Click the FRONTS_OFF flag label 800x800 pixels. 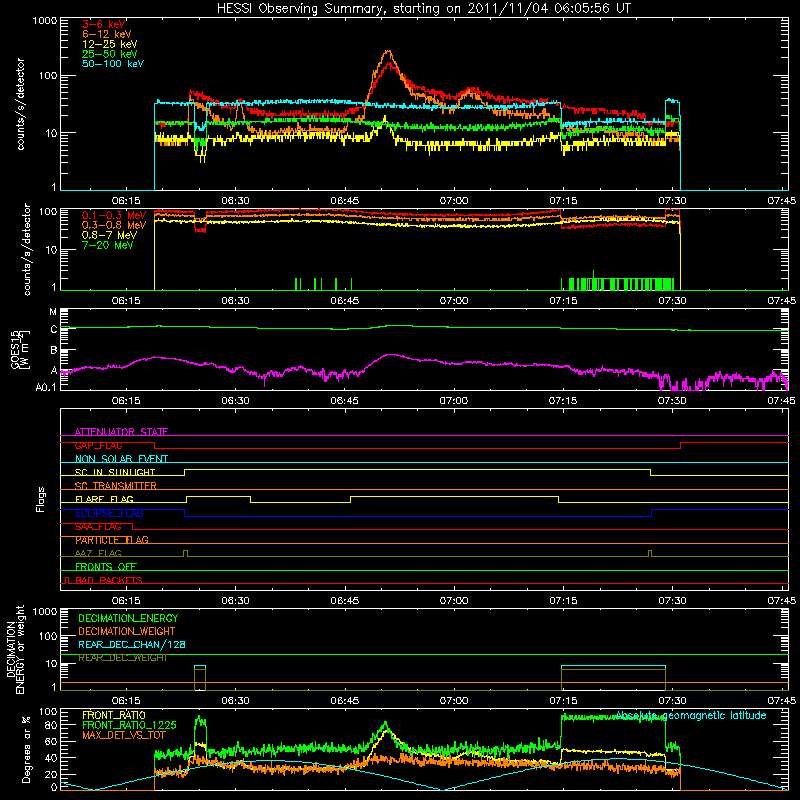point(106,567)
